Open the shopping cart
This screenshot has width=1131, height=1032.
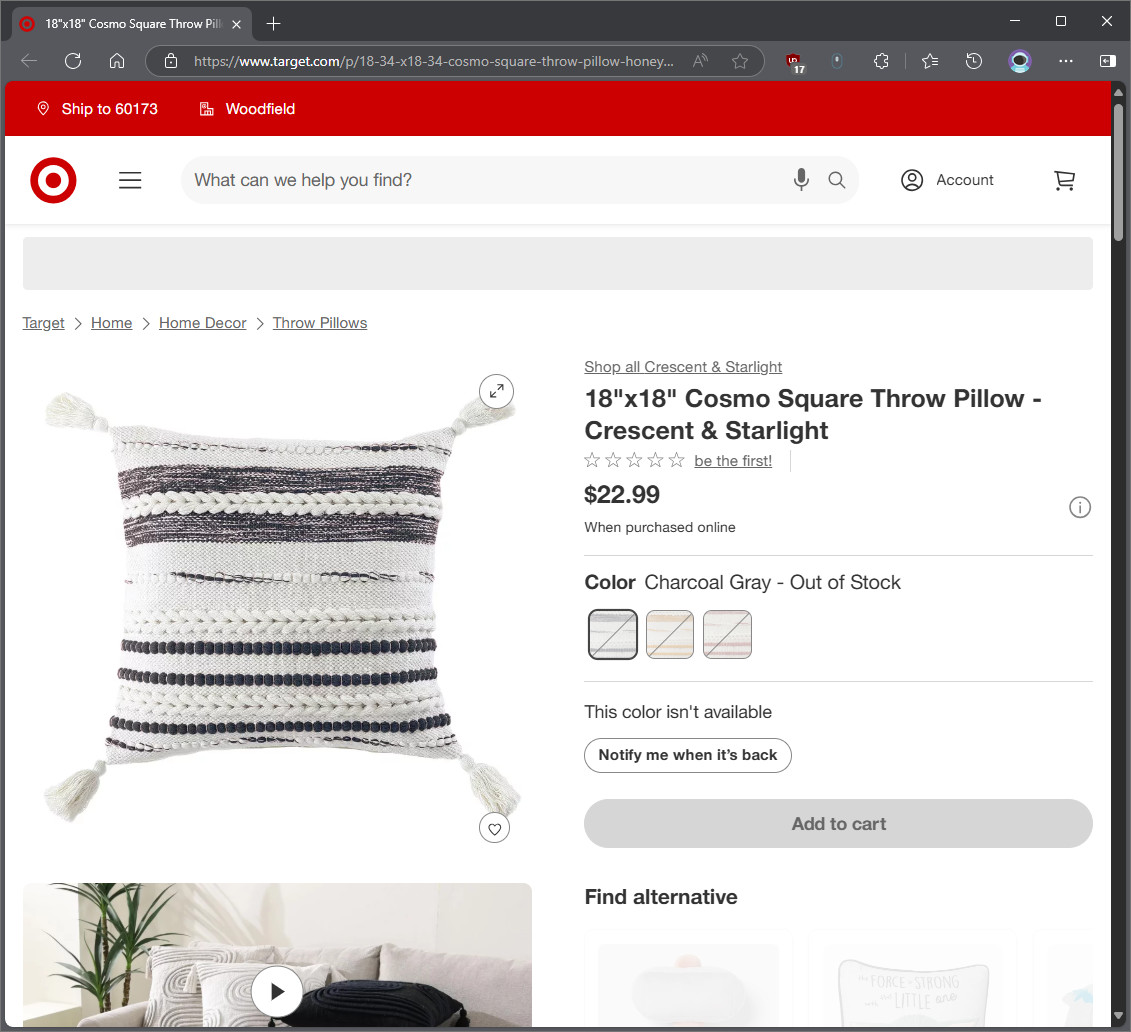point(1065,180)
